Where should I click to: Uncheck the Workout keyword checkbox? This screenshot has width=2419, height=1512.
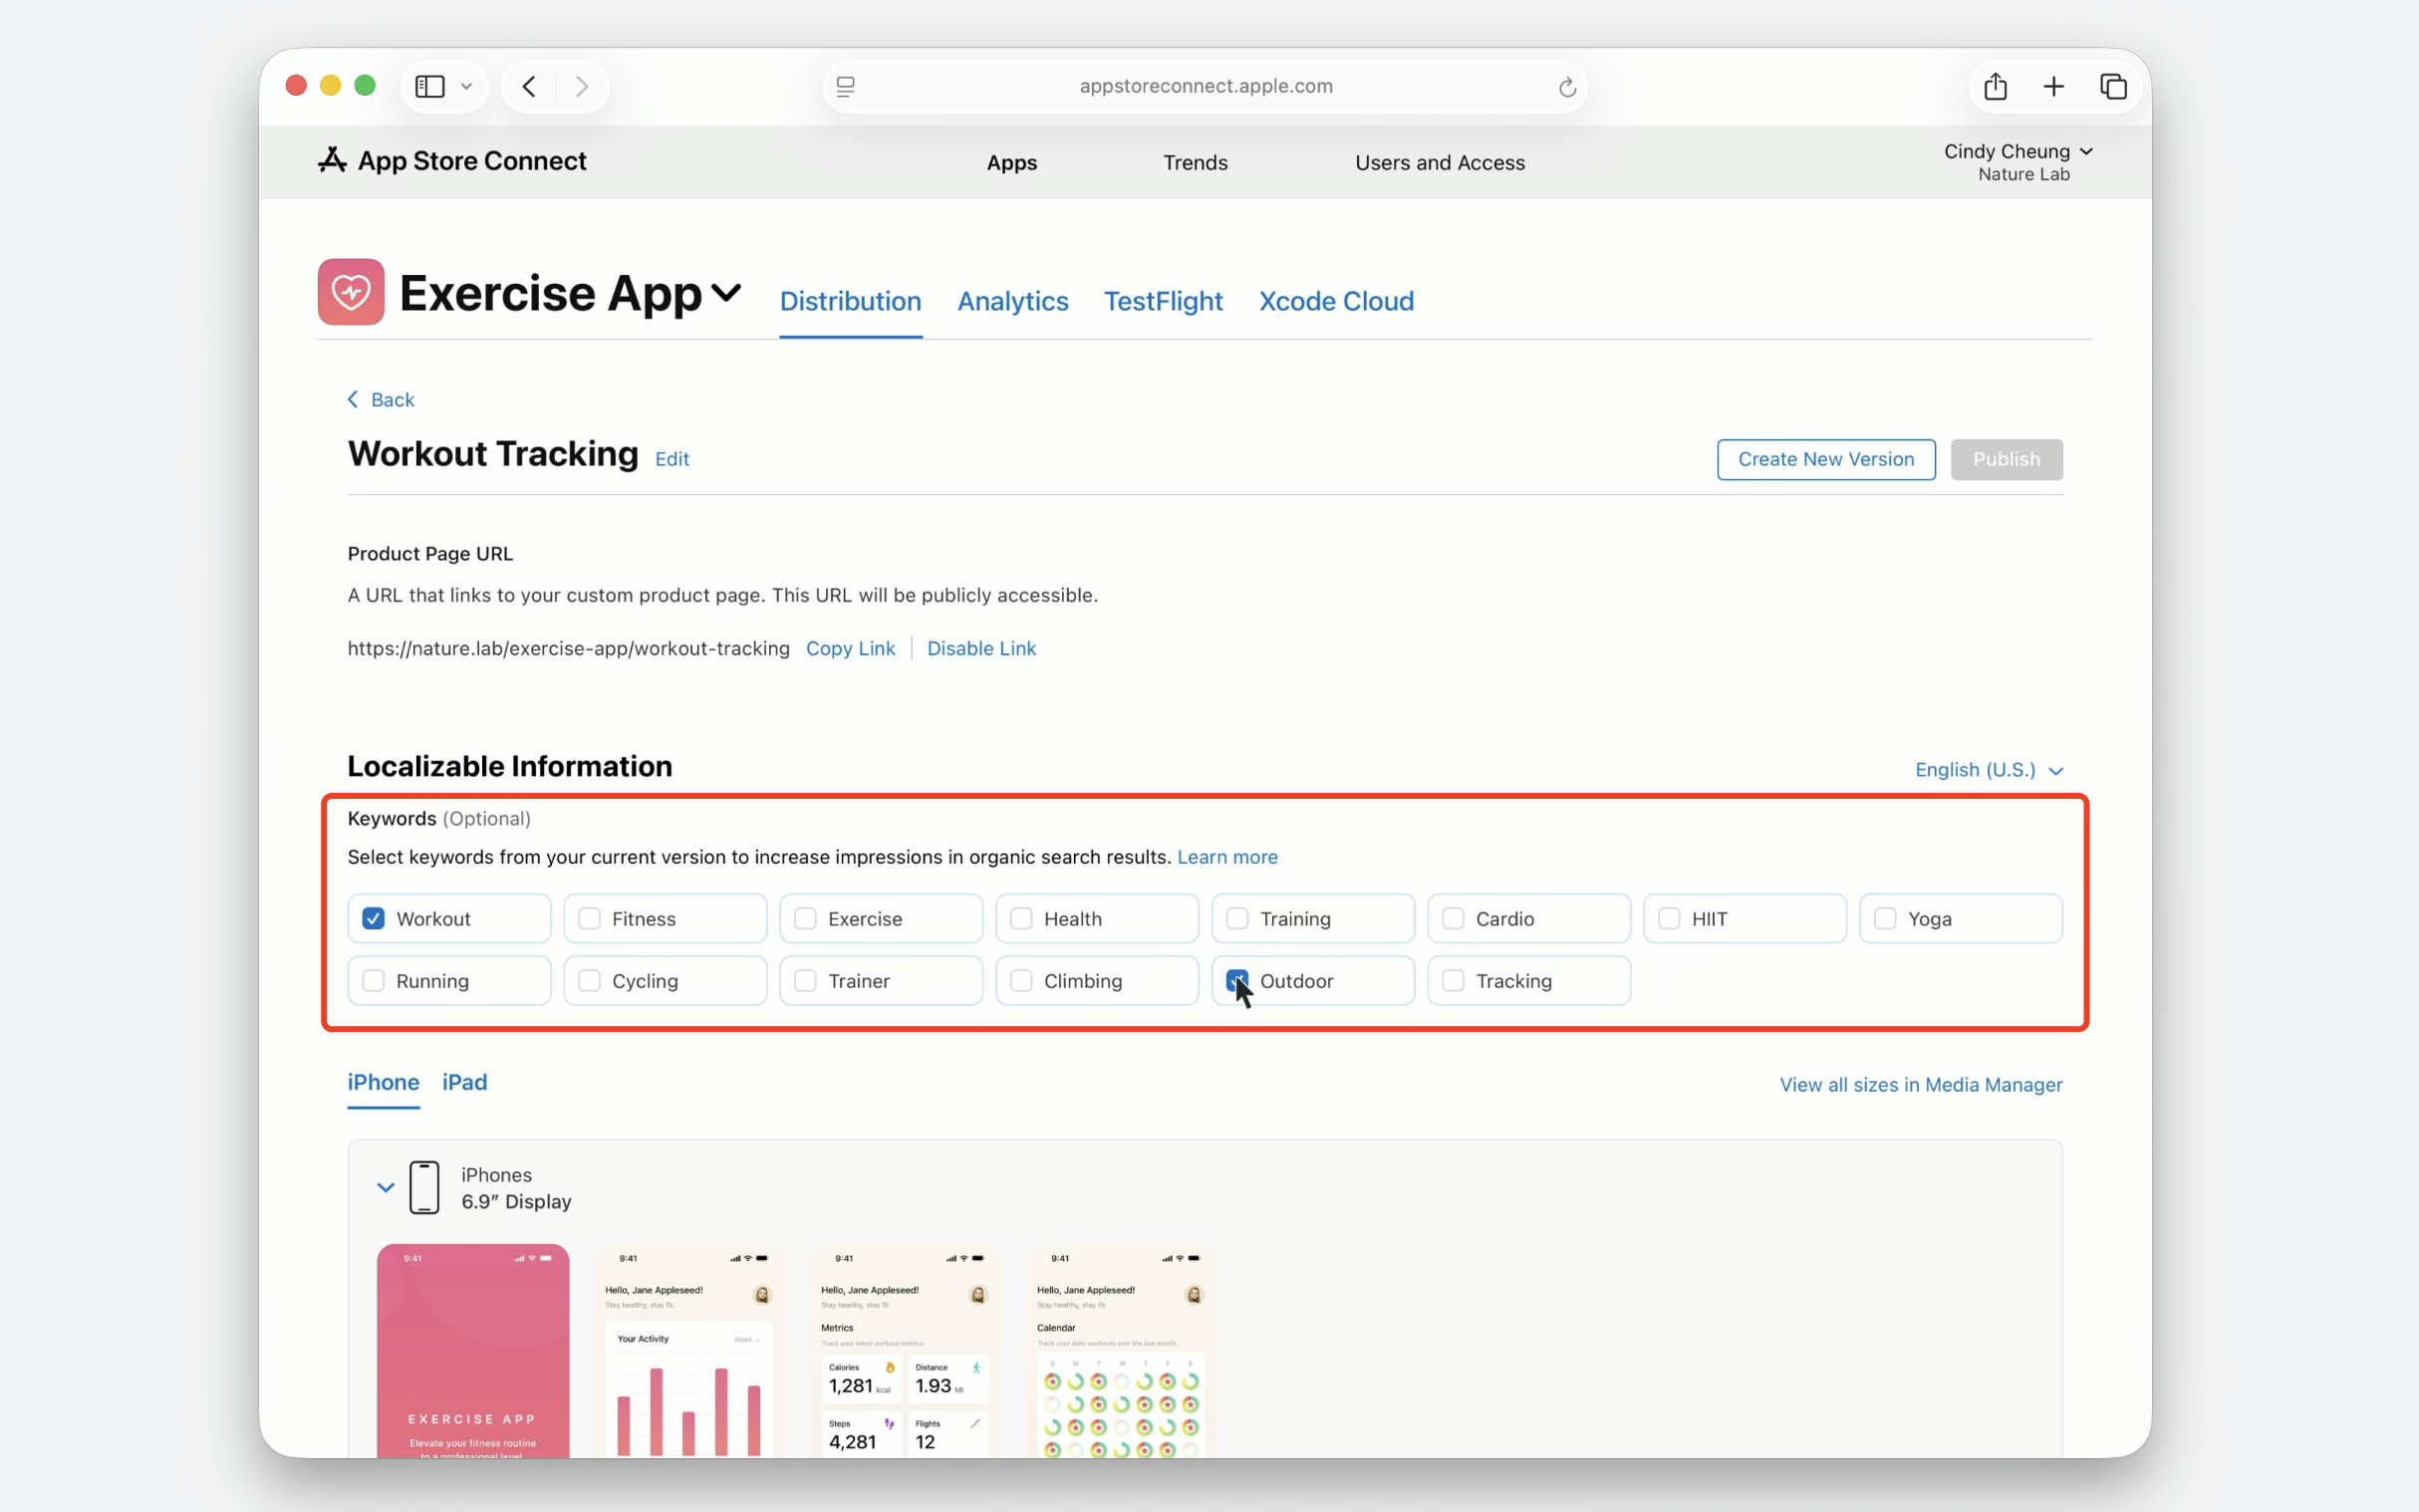click(373, 918)
